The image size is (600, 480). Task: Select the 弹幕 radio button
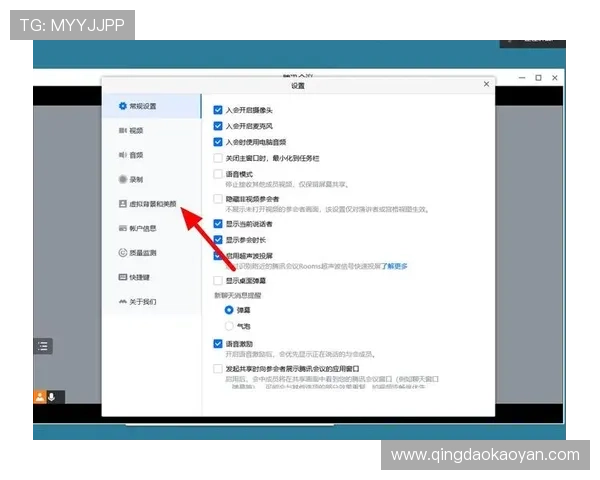click(x=229, y=310)
